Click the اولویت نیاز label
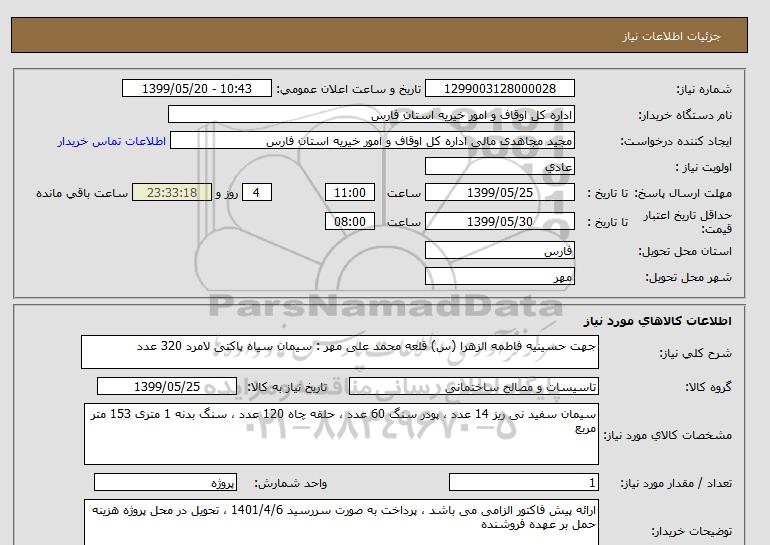Viewport: 770px width, 545px height. pos(704,167)
